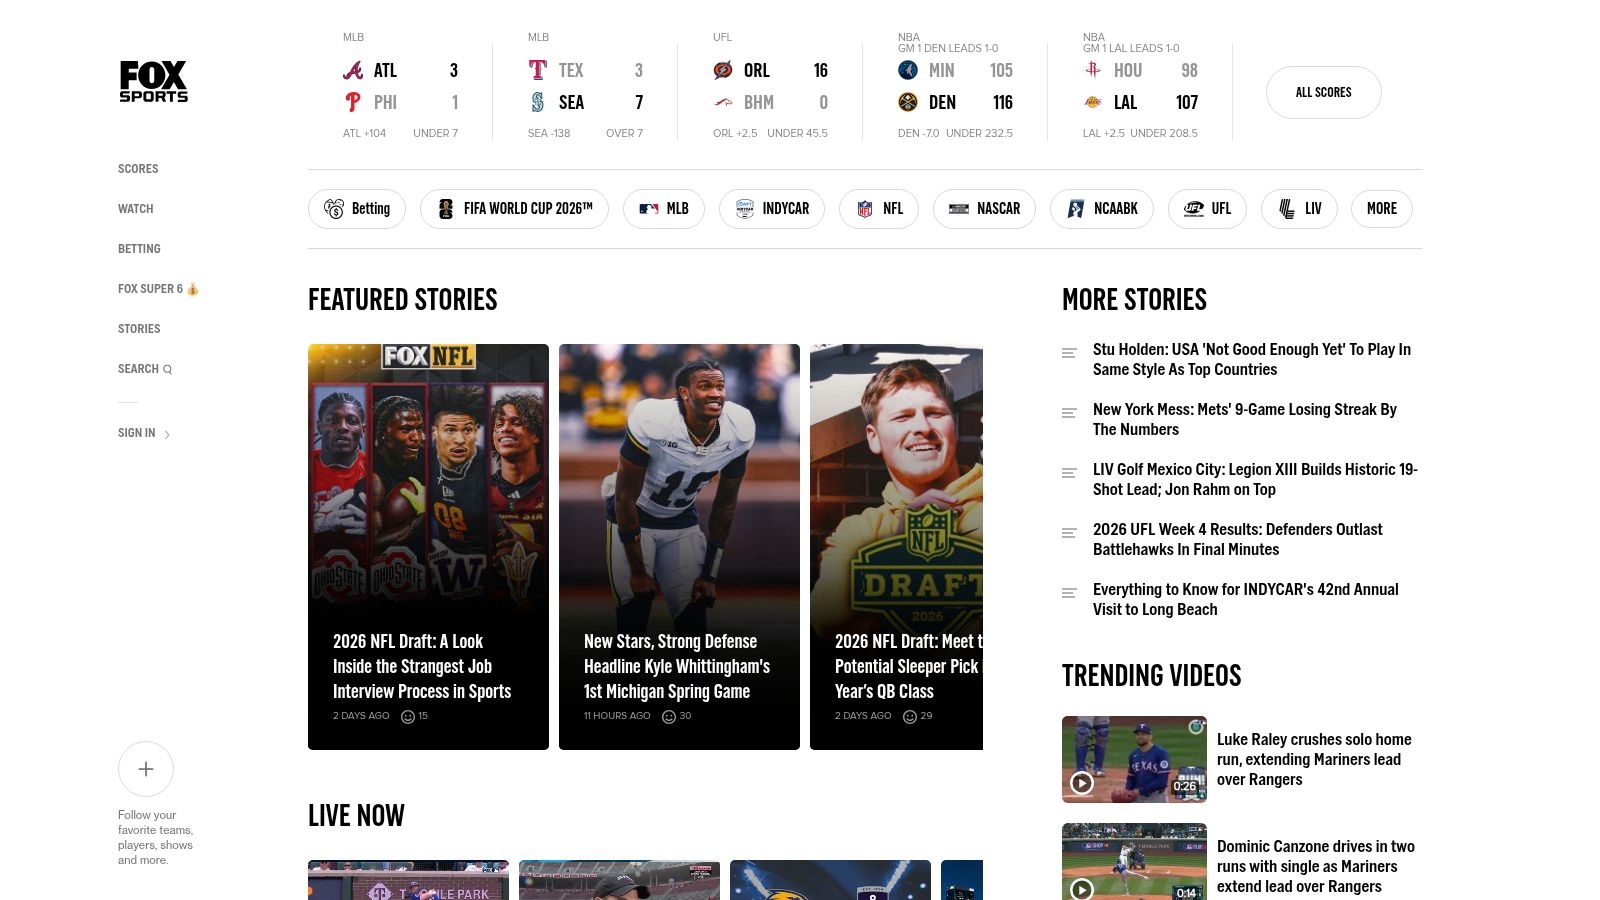Open the MORE sports dropdown
Screen dimensions: 1600x900
coord(1382,209)
